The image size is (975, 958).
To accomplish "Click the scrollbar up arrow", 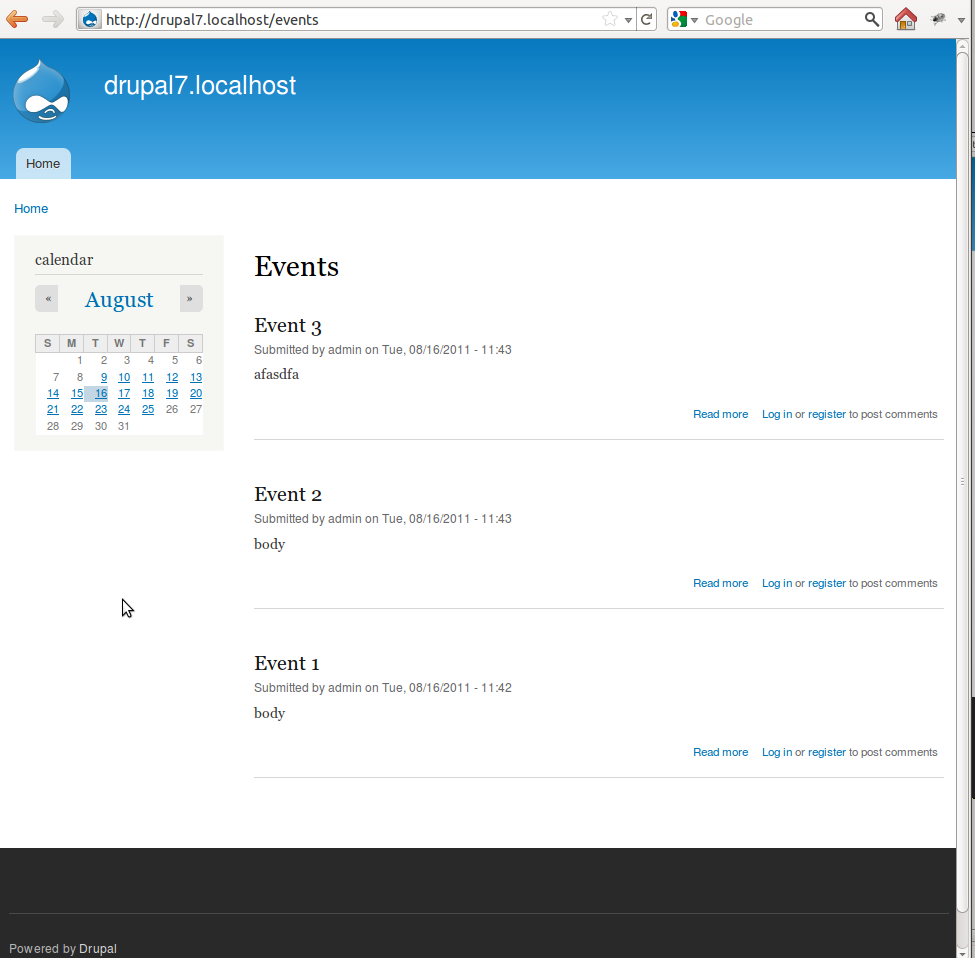I will [x=962, y=45].
